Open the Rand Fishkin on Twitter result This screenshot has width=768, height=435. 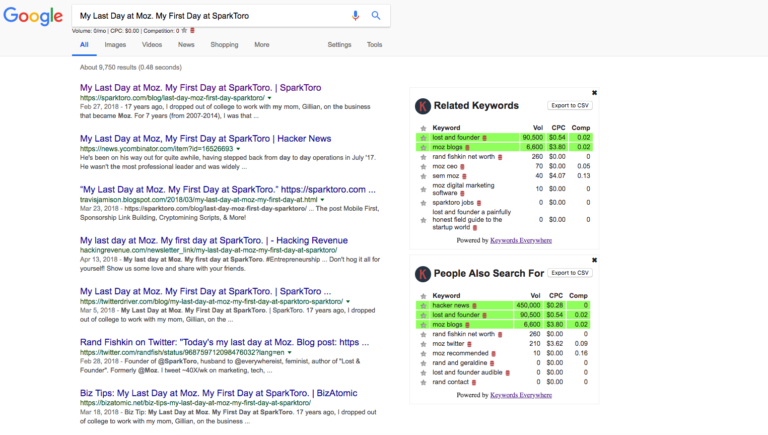(x=224, y=342)
